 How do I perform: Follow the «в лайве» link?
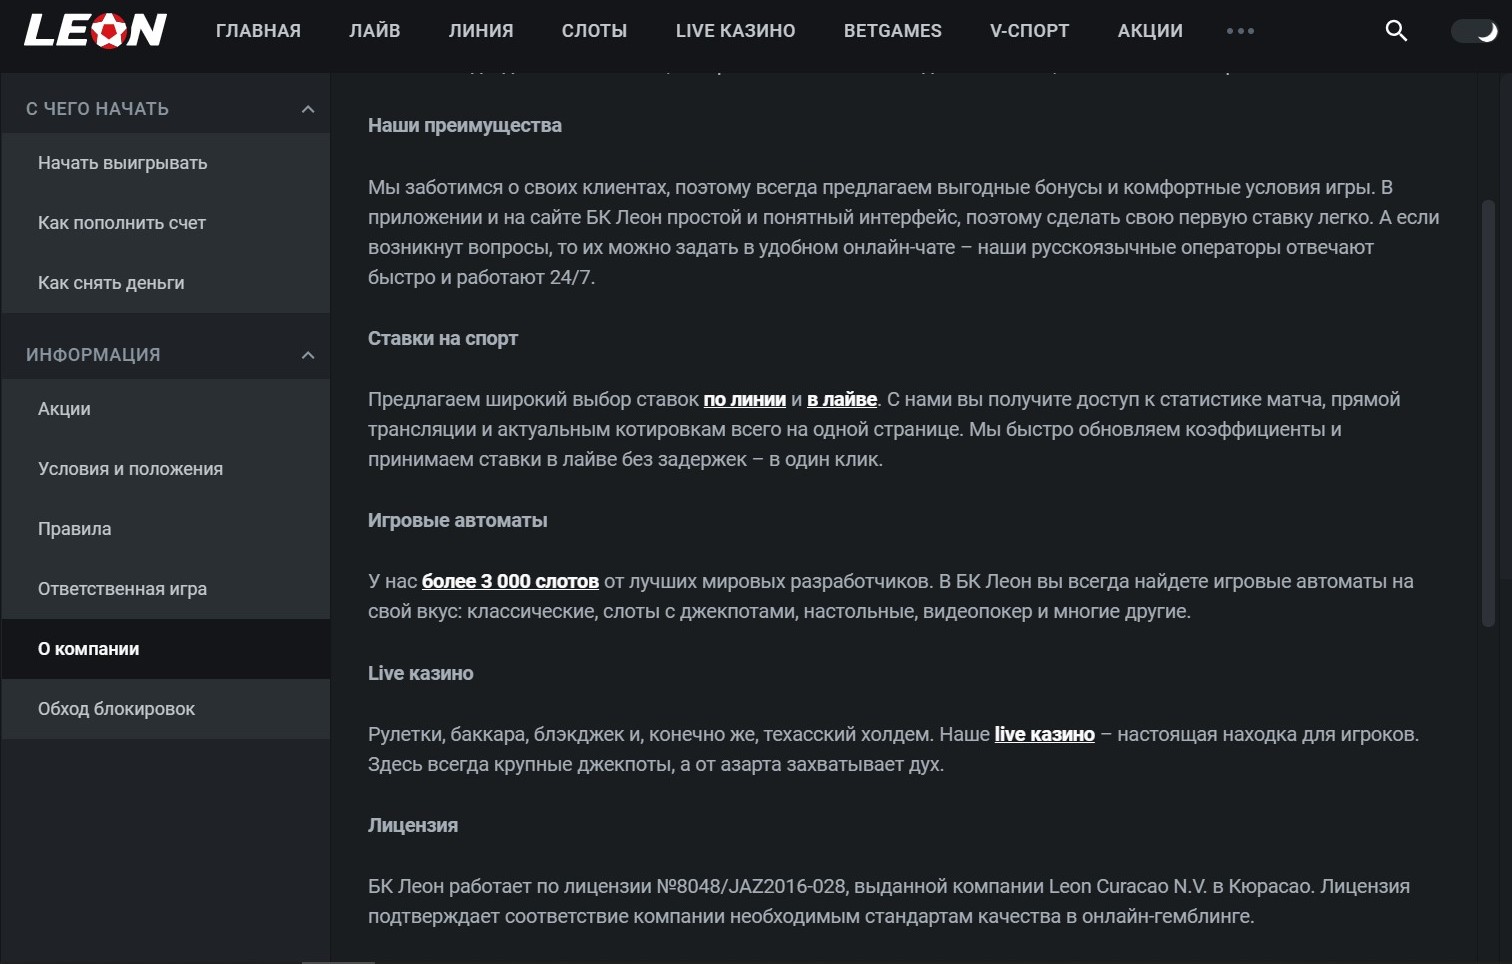click(842, 400)
